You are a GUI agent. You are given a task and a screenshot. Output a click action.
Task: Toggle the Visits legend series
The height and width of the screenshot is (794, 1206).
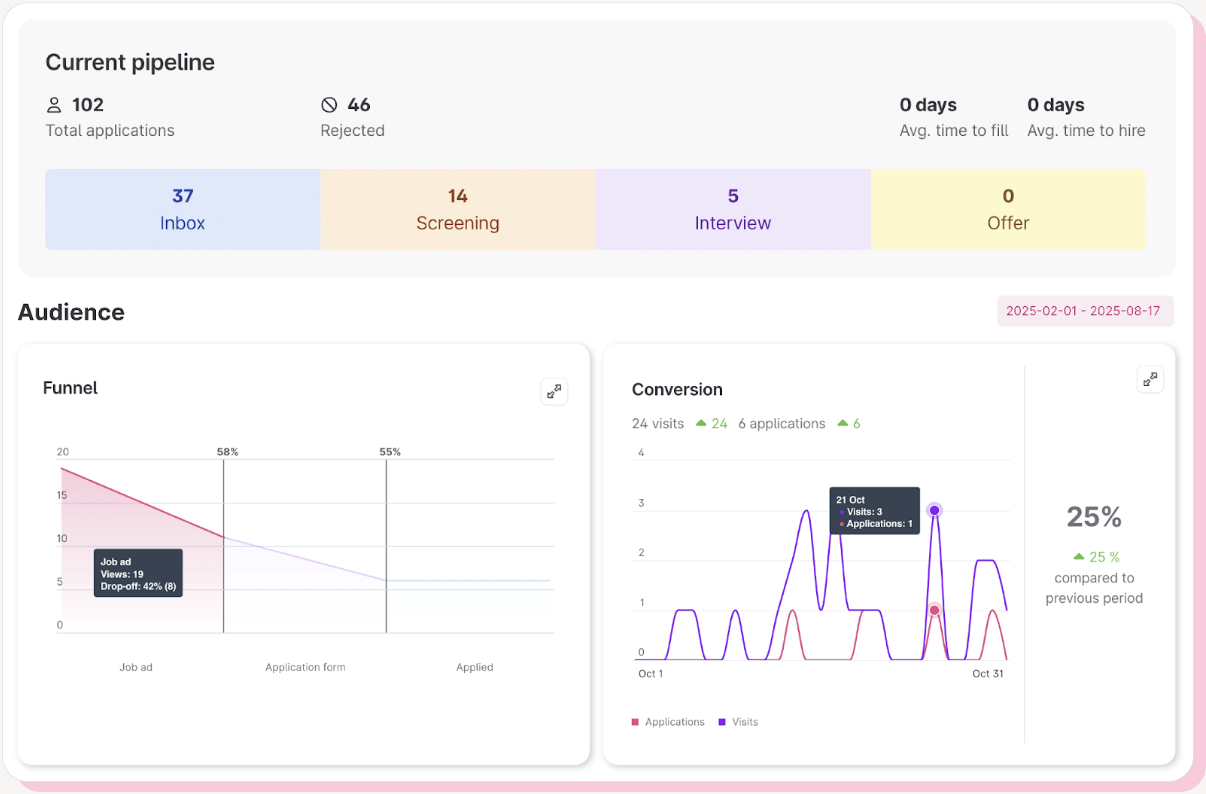tap(738, 722)
